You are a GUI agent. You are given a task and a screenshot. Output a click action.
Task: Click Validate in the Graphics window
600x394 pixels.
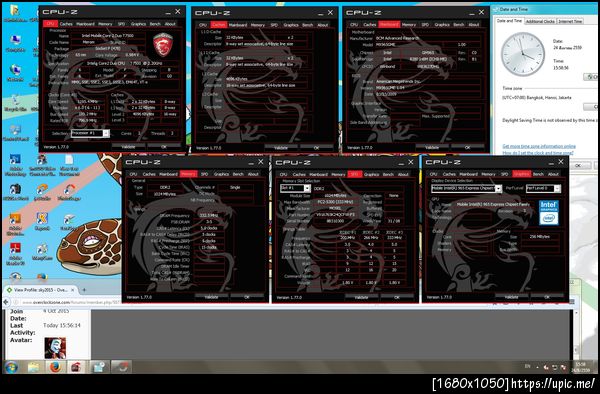tap(511, 297)
